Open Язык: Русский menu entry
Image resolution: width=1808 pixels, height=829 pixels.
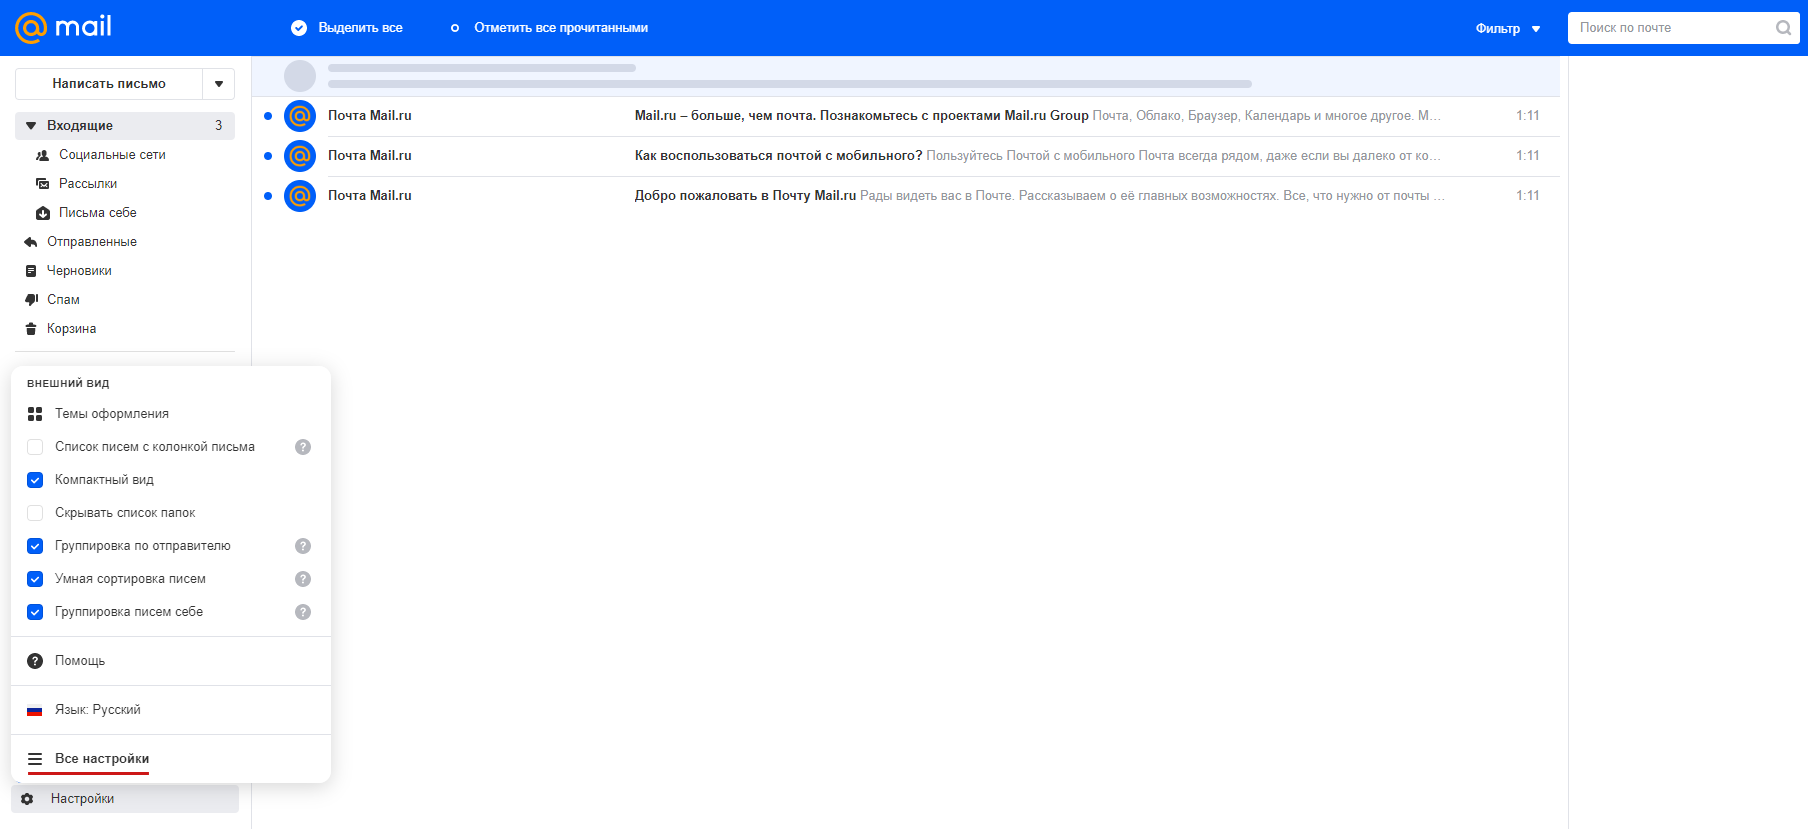point(171,710)
